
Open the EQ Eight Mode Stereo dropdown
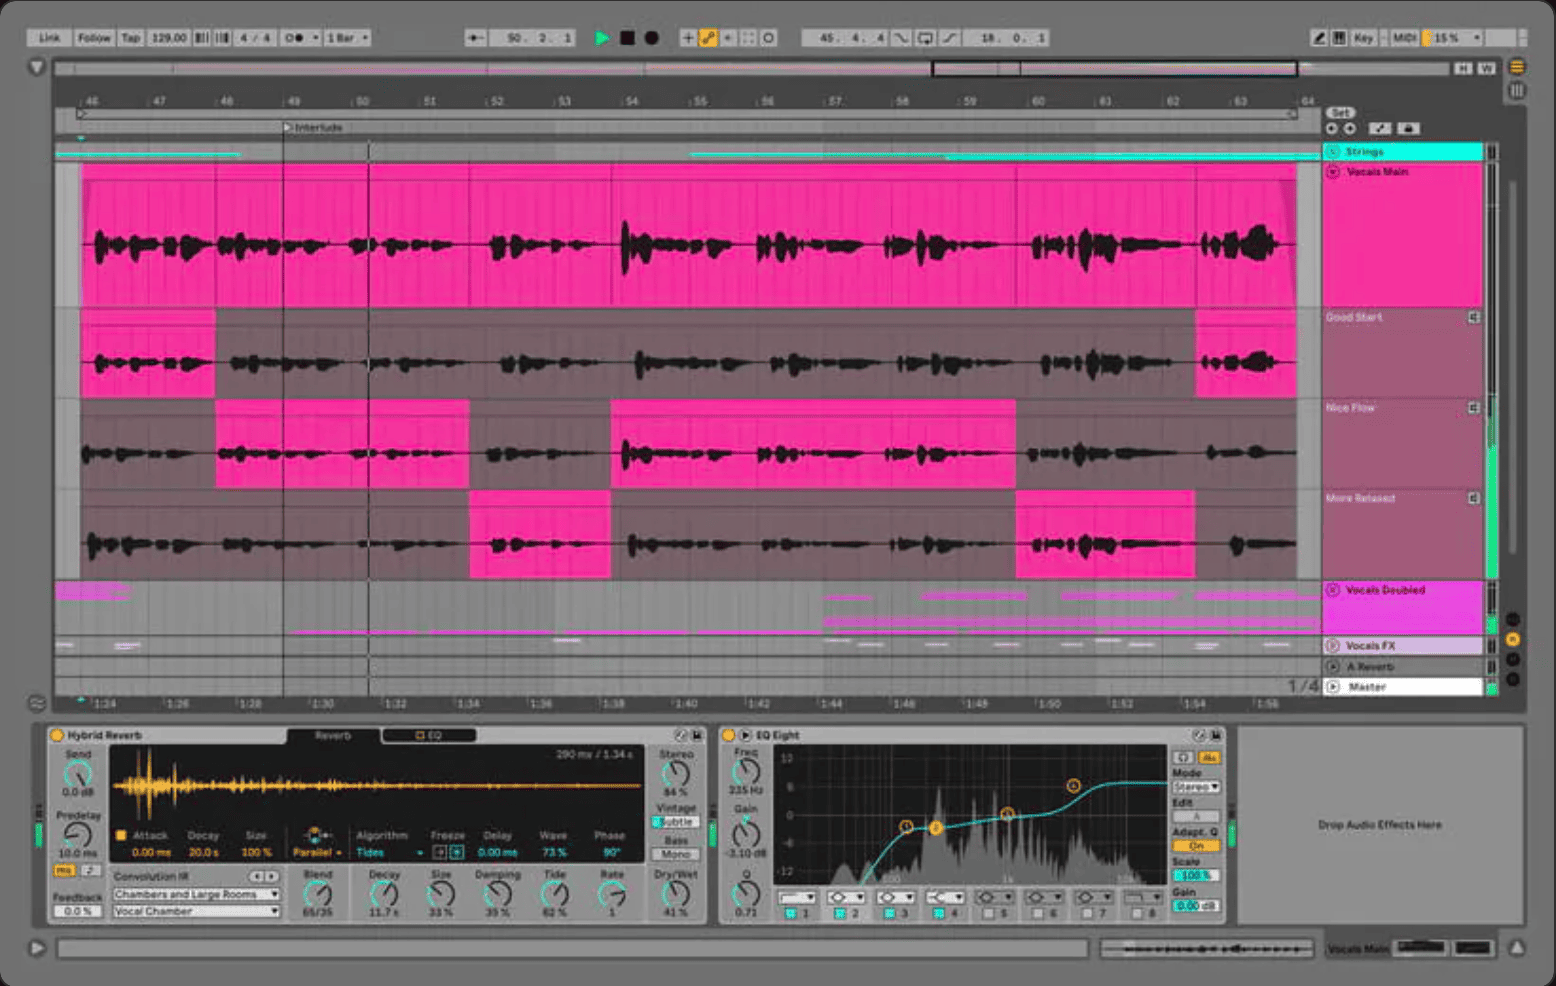point(1196,787)
